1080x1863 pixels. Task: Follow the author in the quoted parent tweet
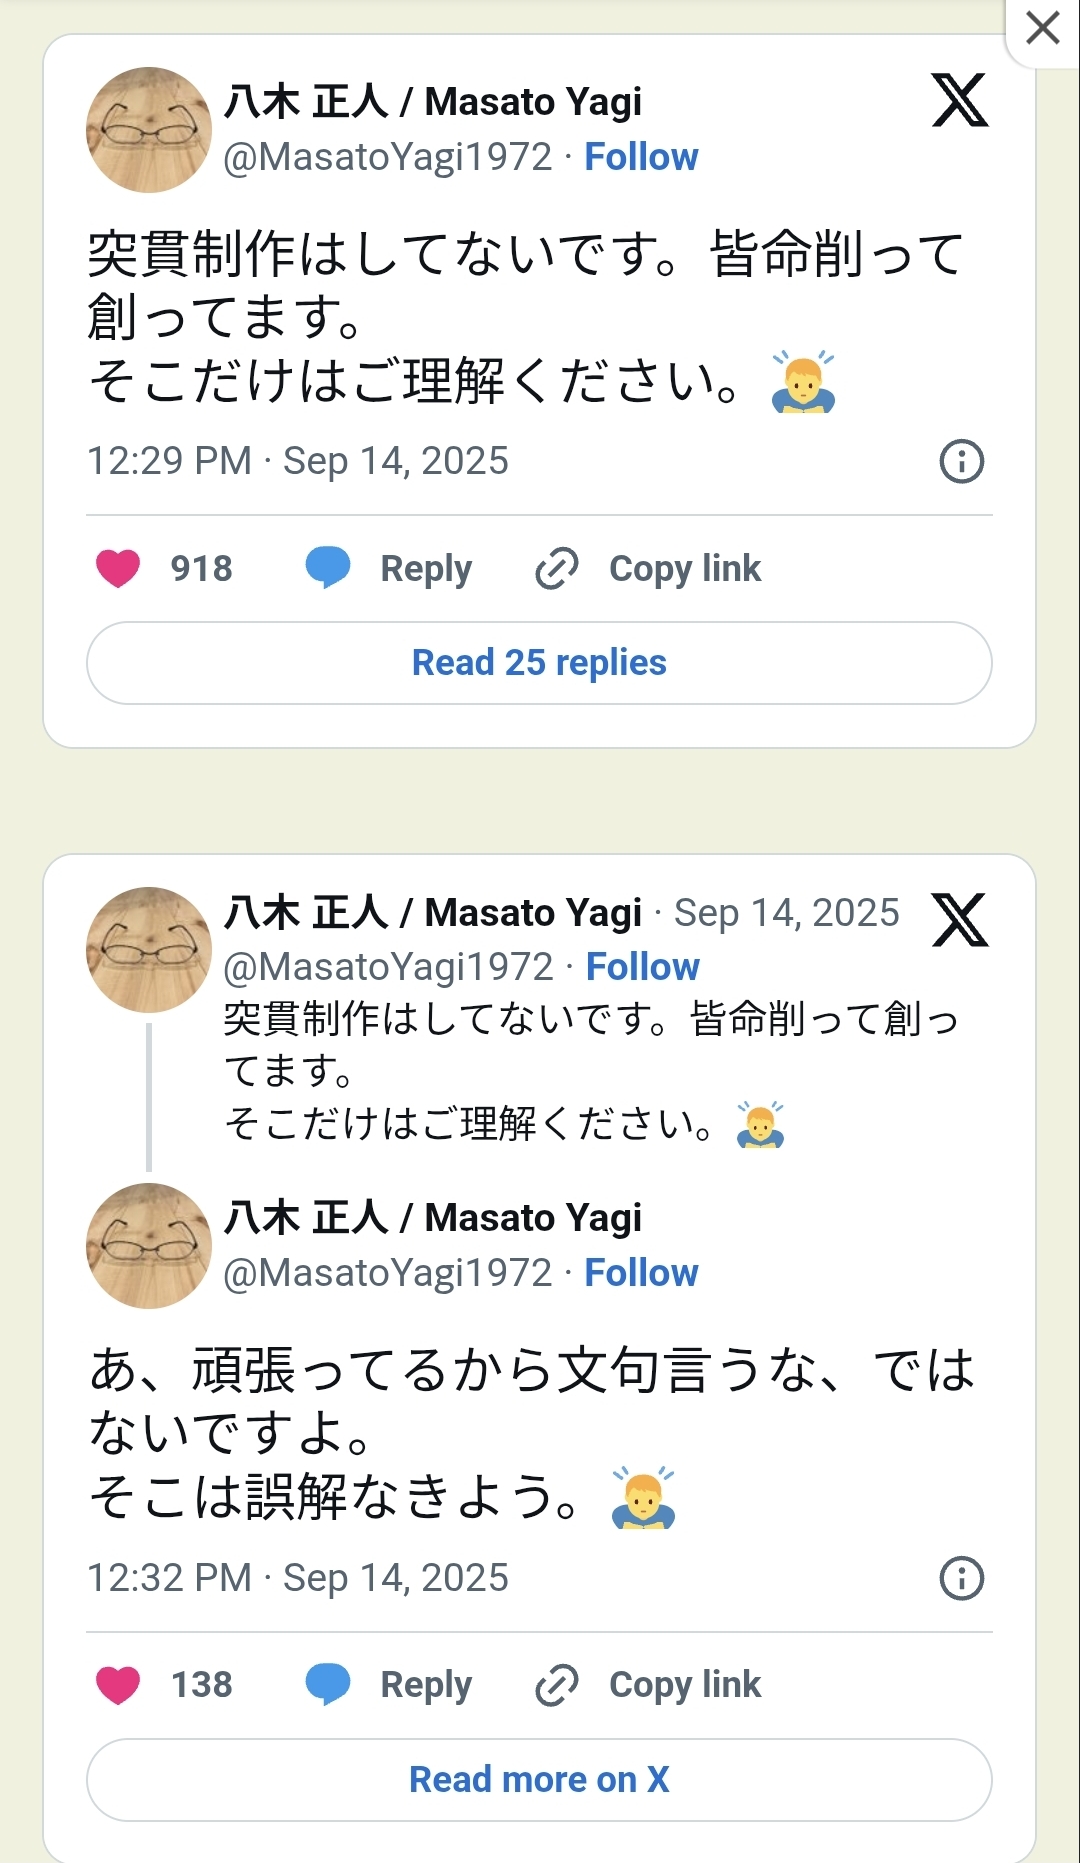click(x=642, y=967)
